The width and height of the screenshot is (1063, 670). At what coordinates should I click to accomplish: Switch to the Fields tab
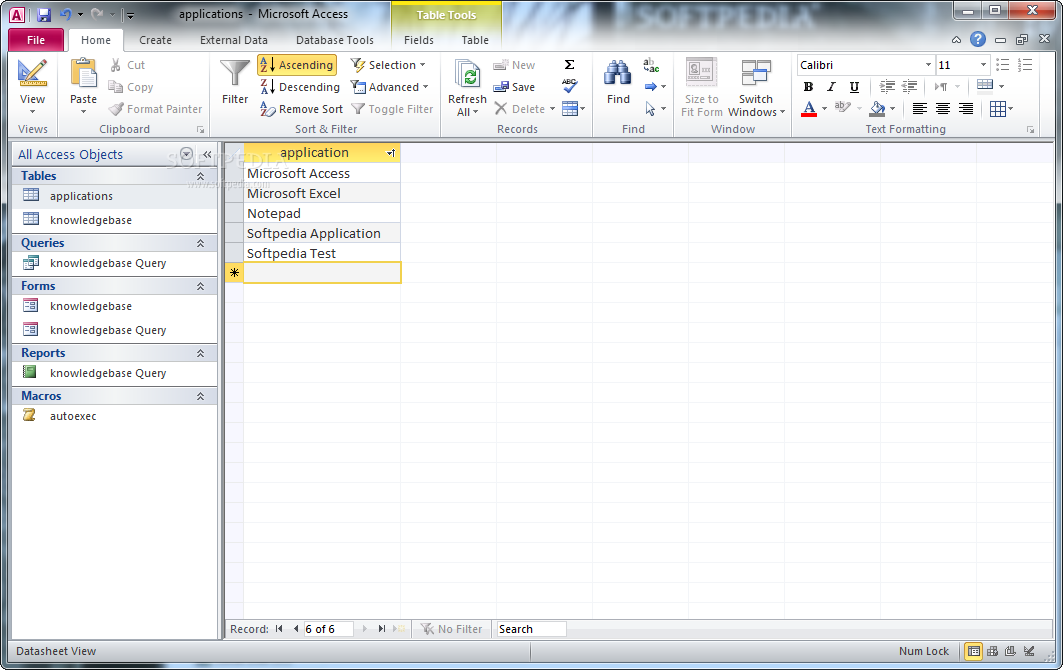coord(419,40)
